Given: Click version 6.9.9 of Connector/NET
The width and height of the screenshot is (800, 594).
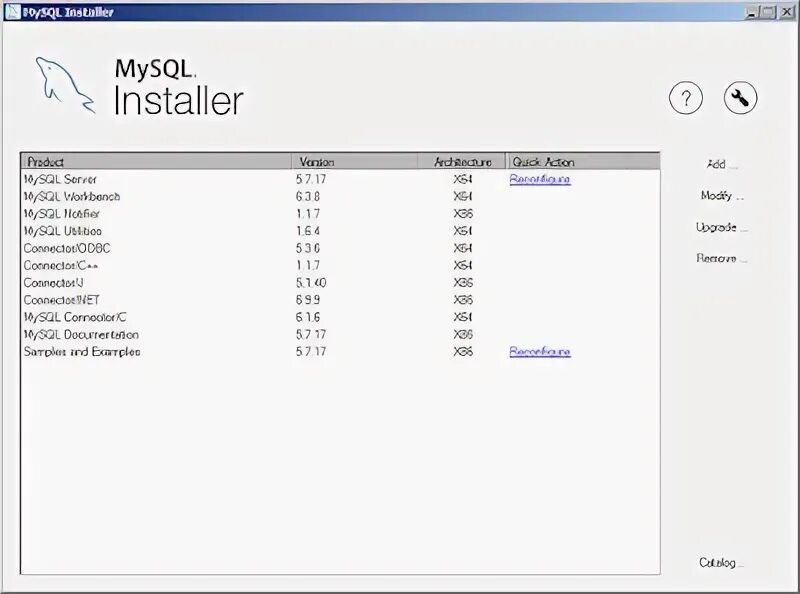Looking at the screenshot, I should click(308, 300).
